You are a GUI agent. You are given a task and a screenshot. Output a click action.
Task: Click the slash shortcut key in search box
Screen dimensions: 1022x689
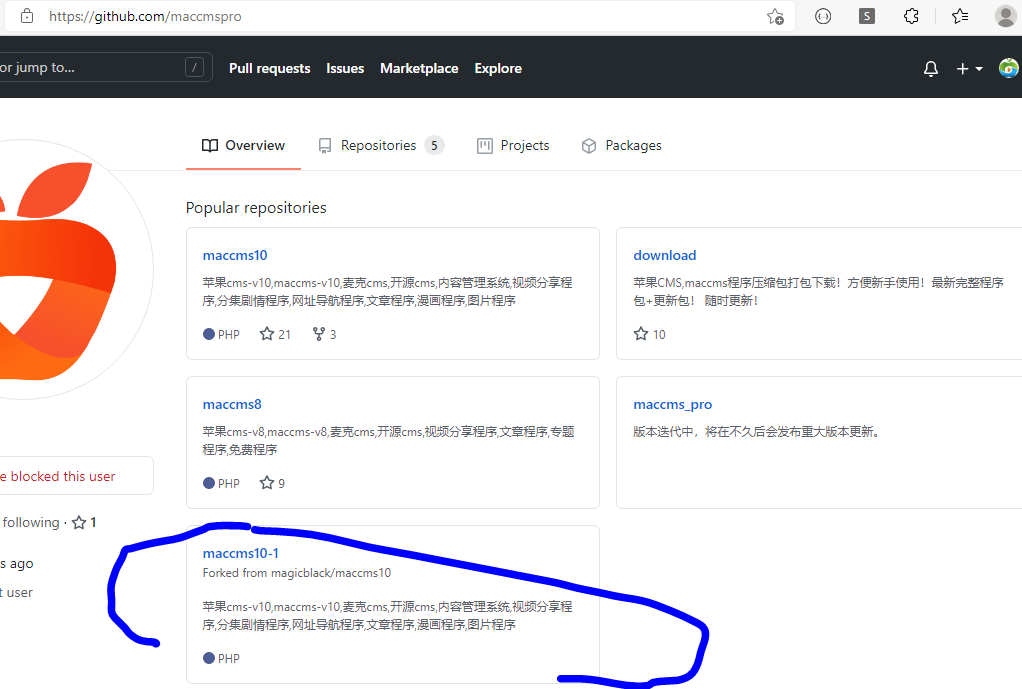(194, 67)
